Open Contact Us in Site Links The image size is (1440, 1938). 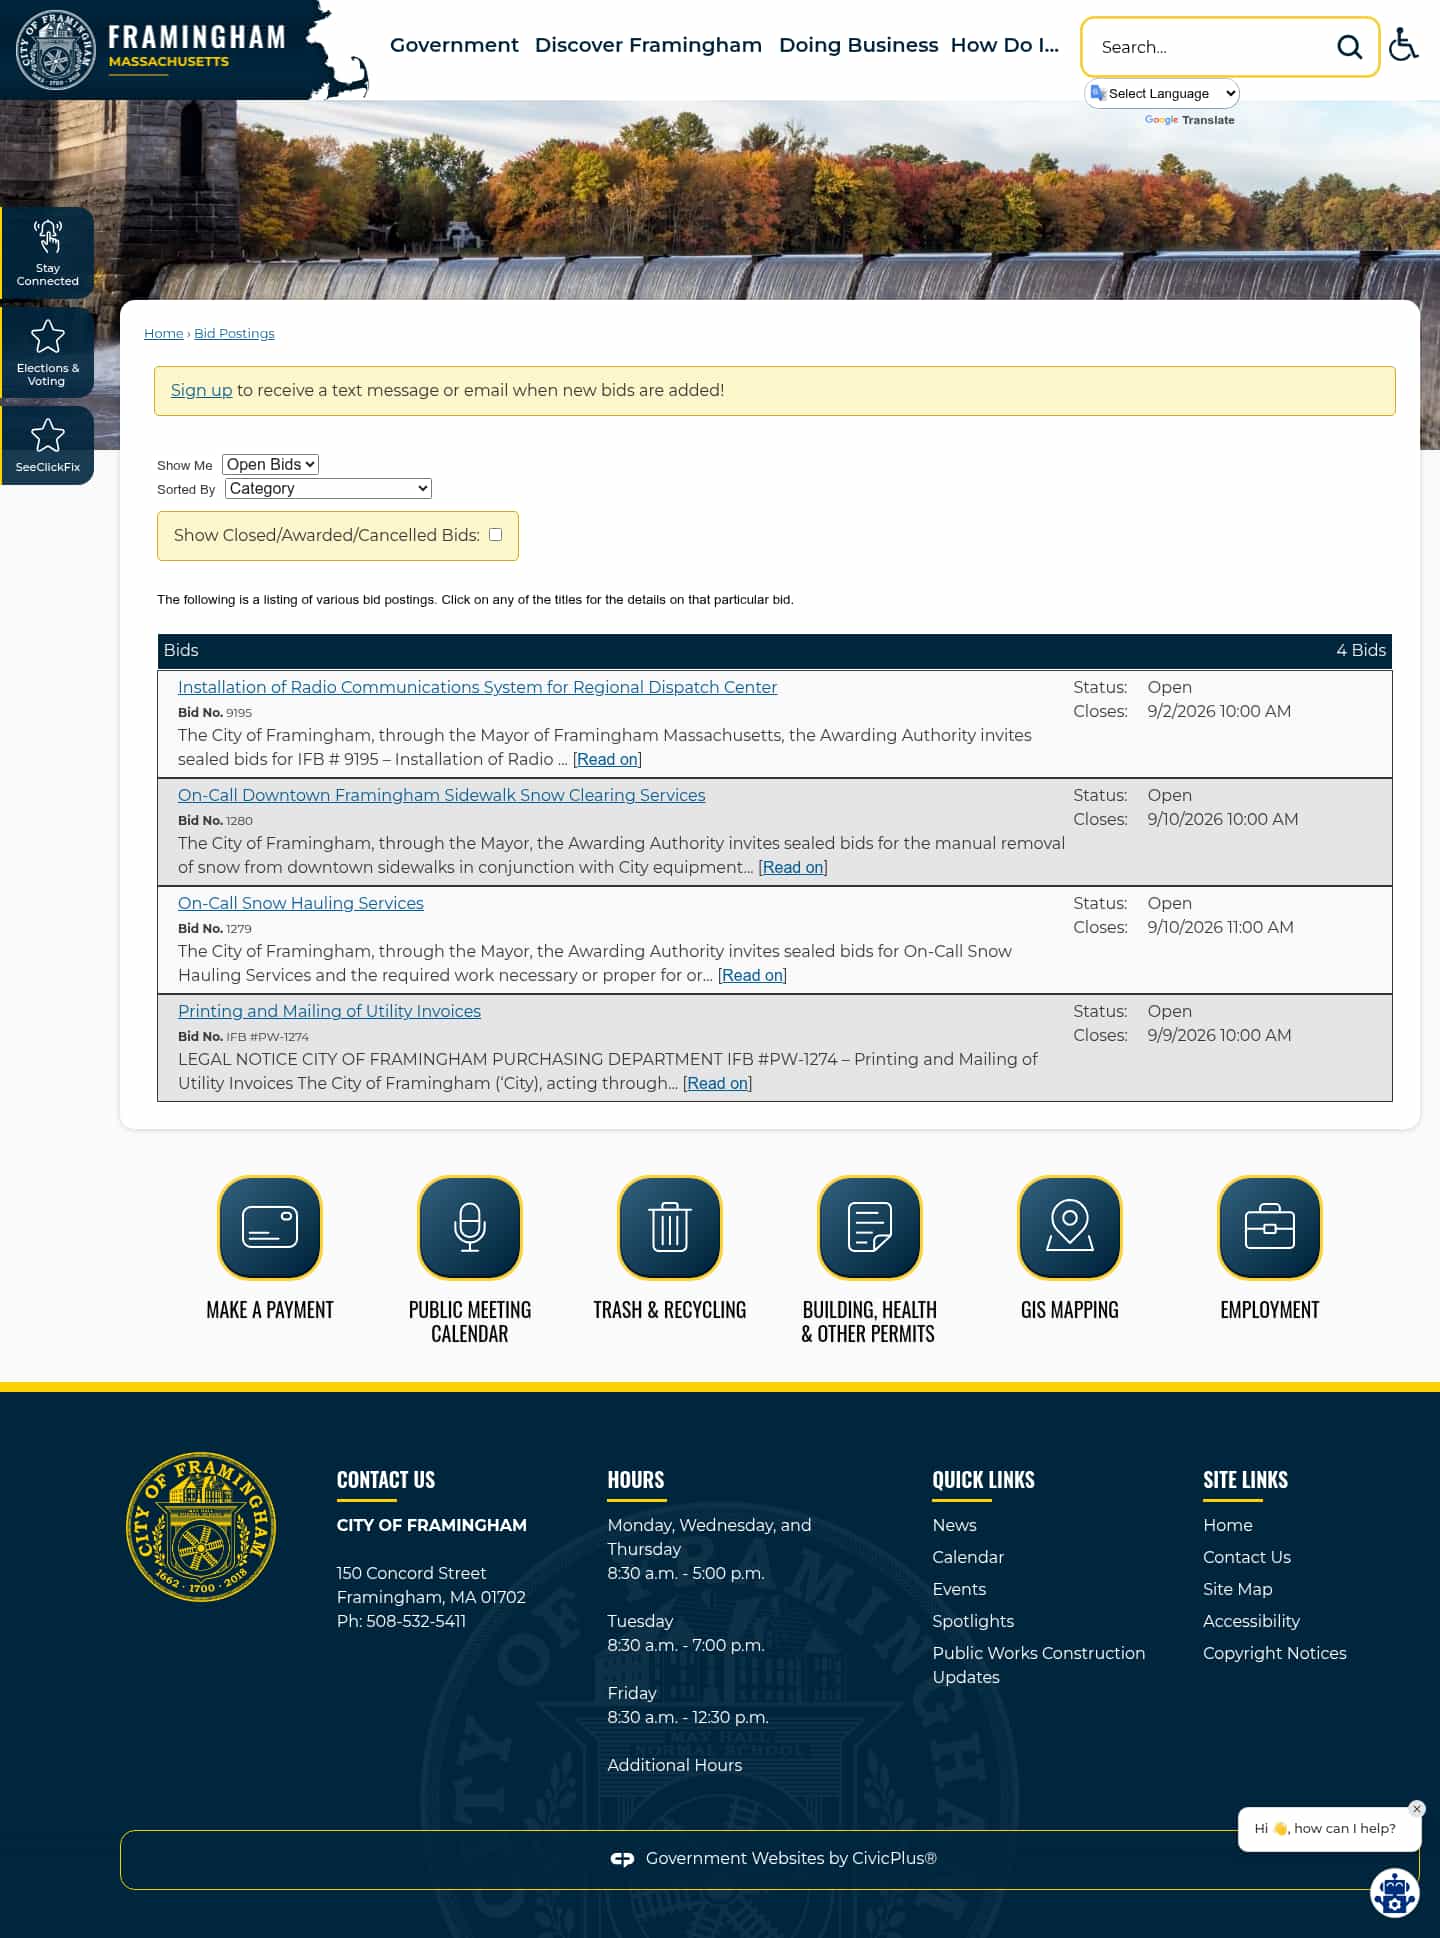pos(1247,1557)
